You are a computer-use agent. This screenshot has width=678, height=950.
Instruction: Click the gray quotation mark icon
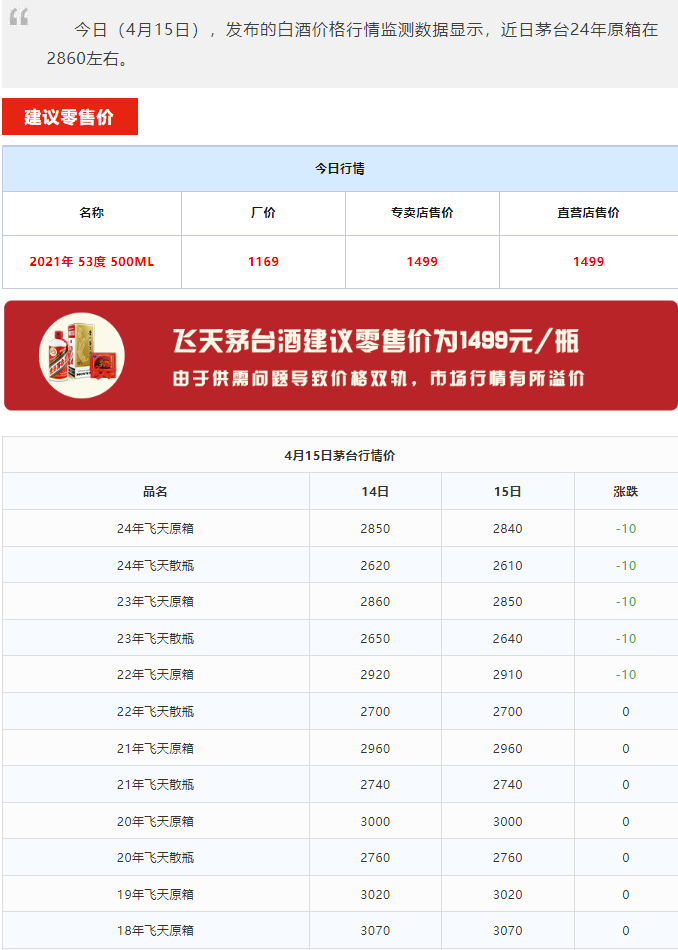[x=19, y=17]
